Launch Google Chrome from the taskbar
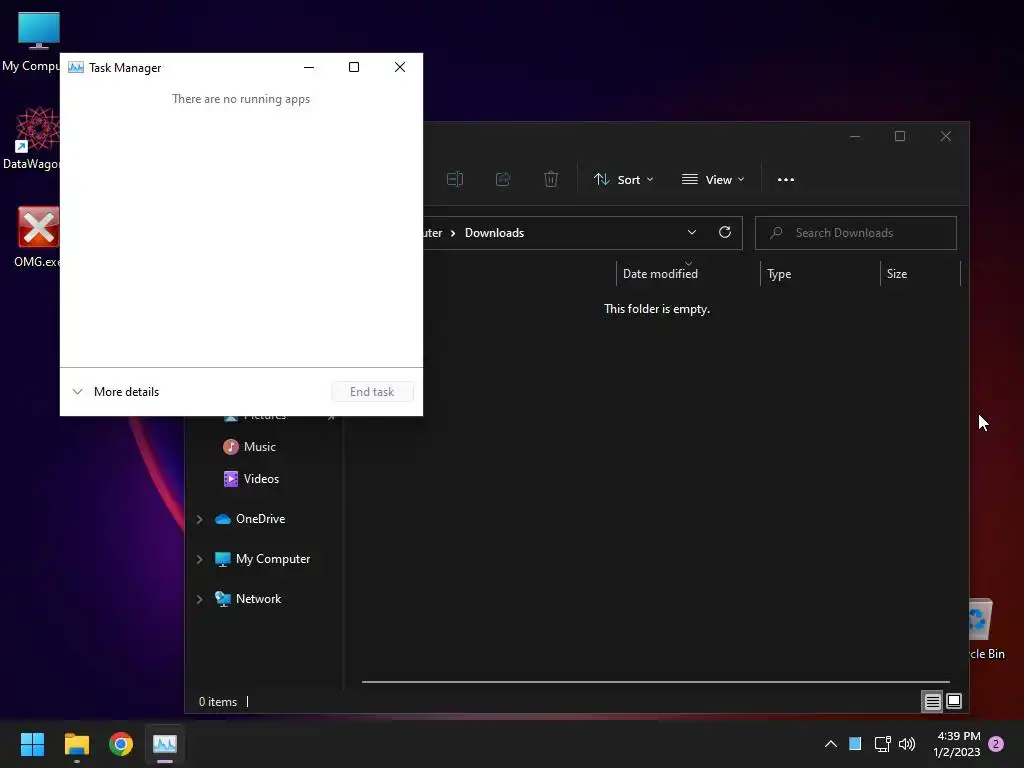This screenshot has width=1024, height=768. tap(121, 744)
